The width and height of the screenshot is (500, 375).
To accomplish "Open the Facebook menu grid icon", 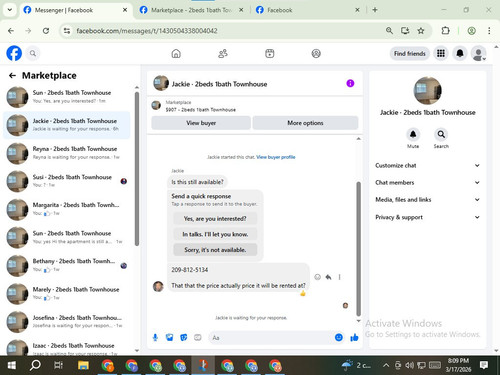I will click(x=441, y=53).
